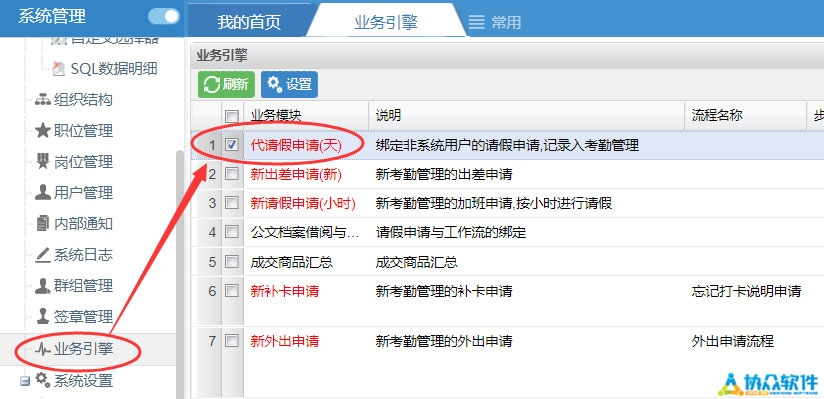Open SQL数据明细 in the sidebar tree
Viewport: 824px width, 399px height.
(x=114, y=68)
